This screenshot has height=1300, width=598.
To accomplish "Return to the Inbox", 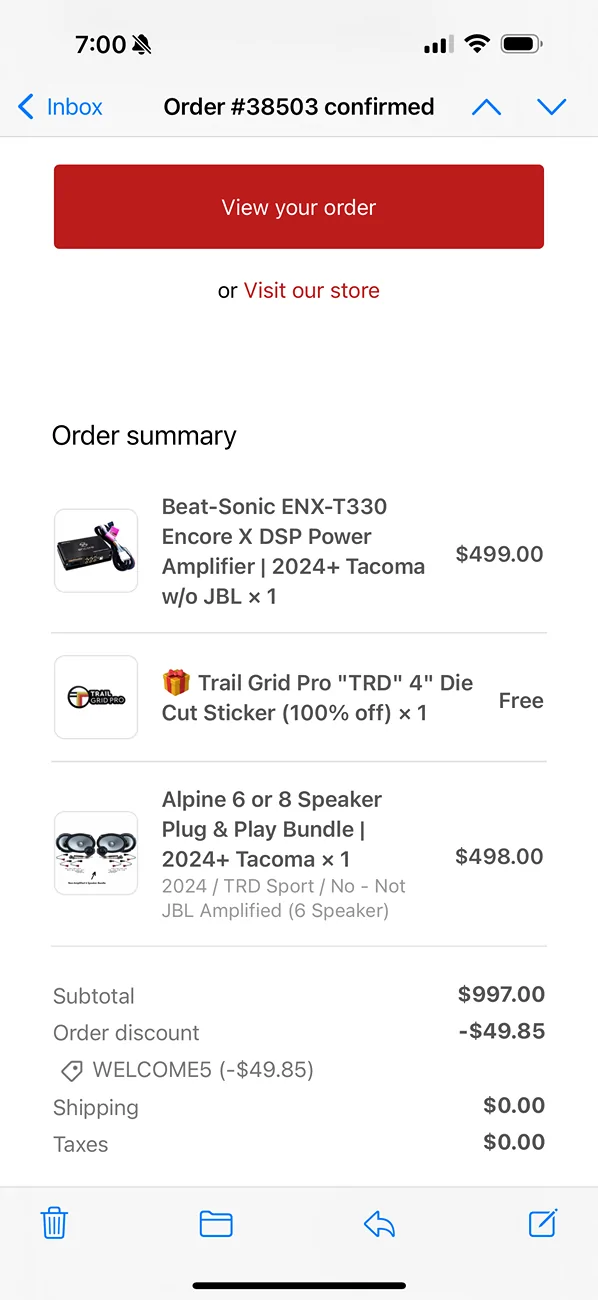I will 58,106.
